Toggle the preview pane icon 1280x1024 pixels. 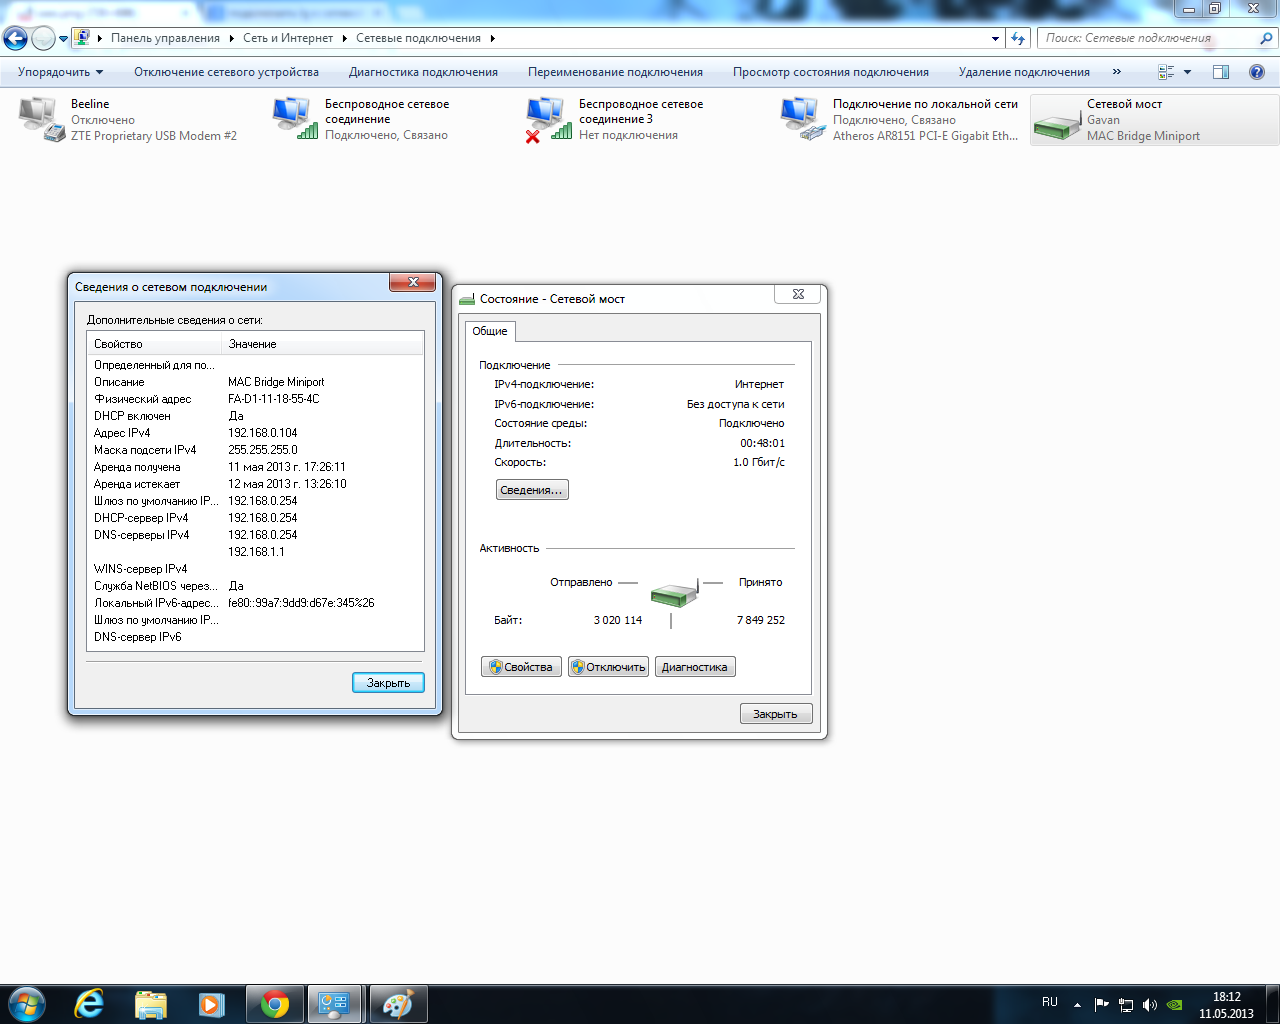pos(1221,72)
